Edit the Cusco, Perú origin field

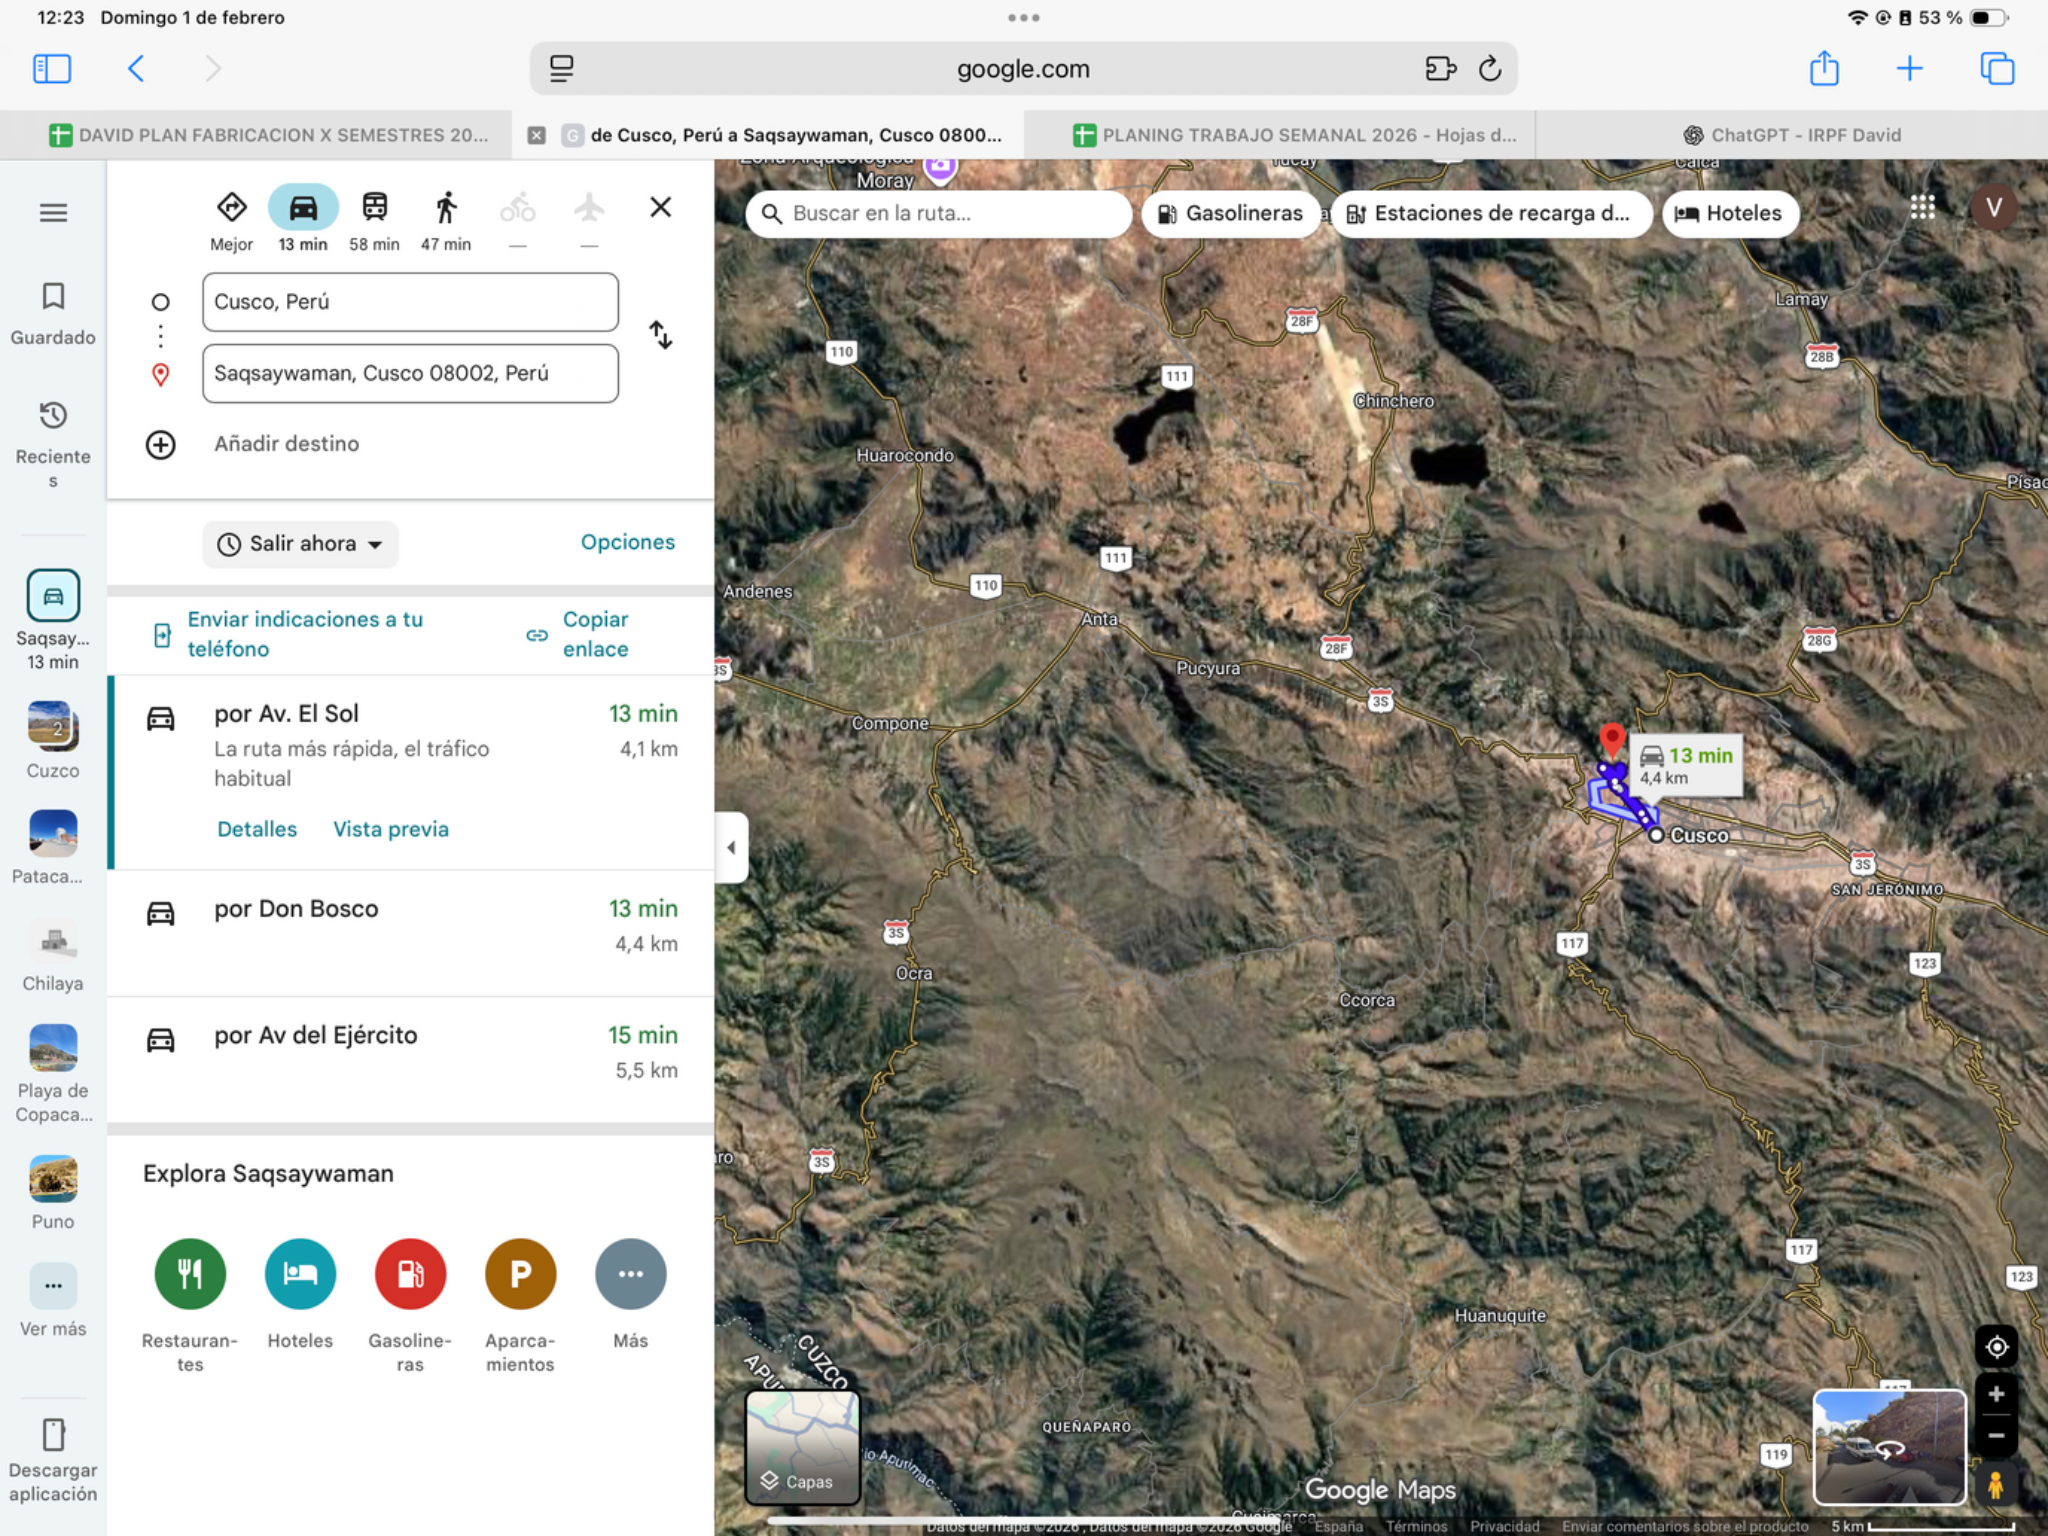(x=410, y=302)
